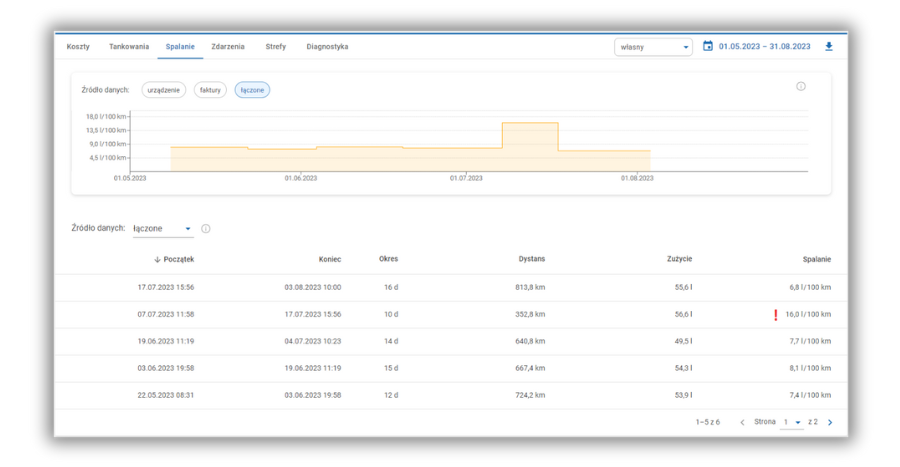The image size is (900, 467).
Task: Go to previous page using left chevron
Action: click(742, 423)
